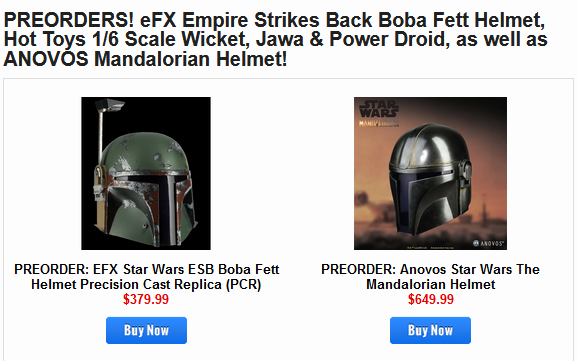Buy the Anovos Mandalorian helmet now
The width and height of the screenshot is (577, 361).
point(430,330)
